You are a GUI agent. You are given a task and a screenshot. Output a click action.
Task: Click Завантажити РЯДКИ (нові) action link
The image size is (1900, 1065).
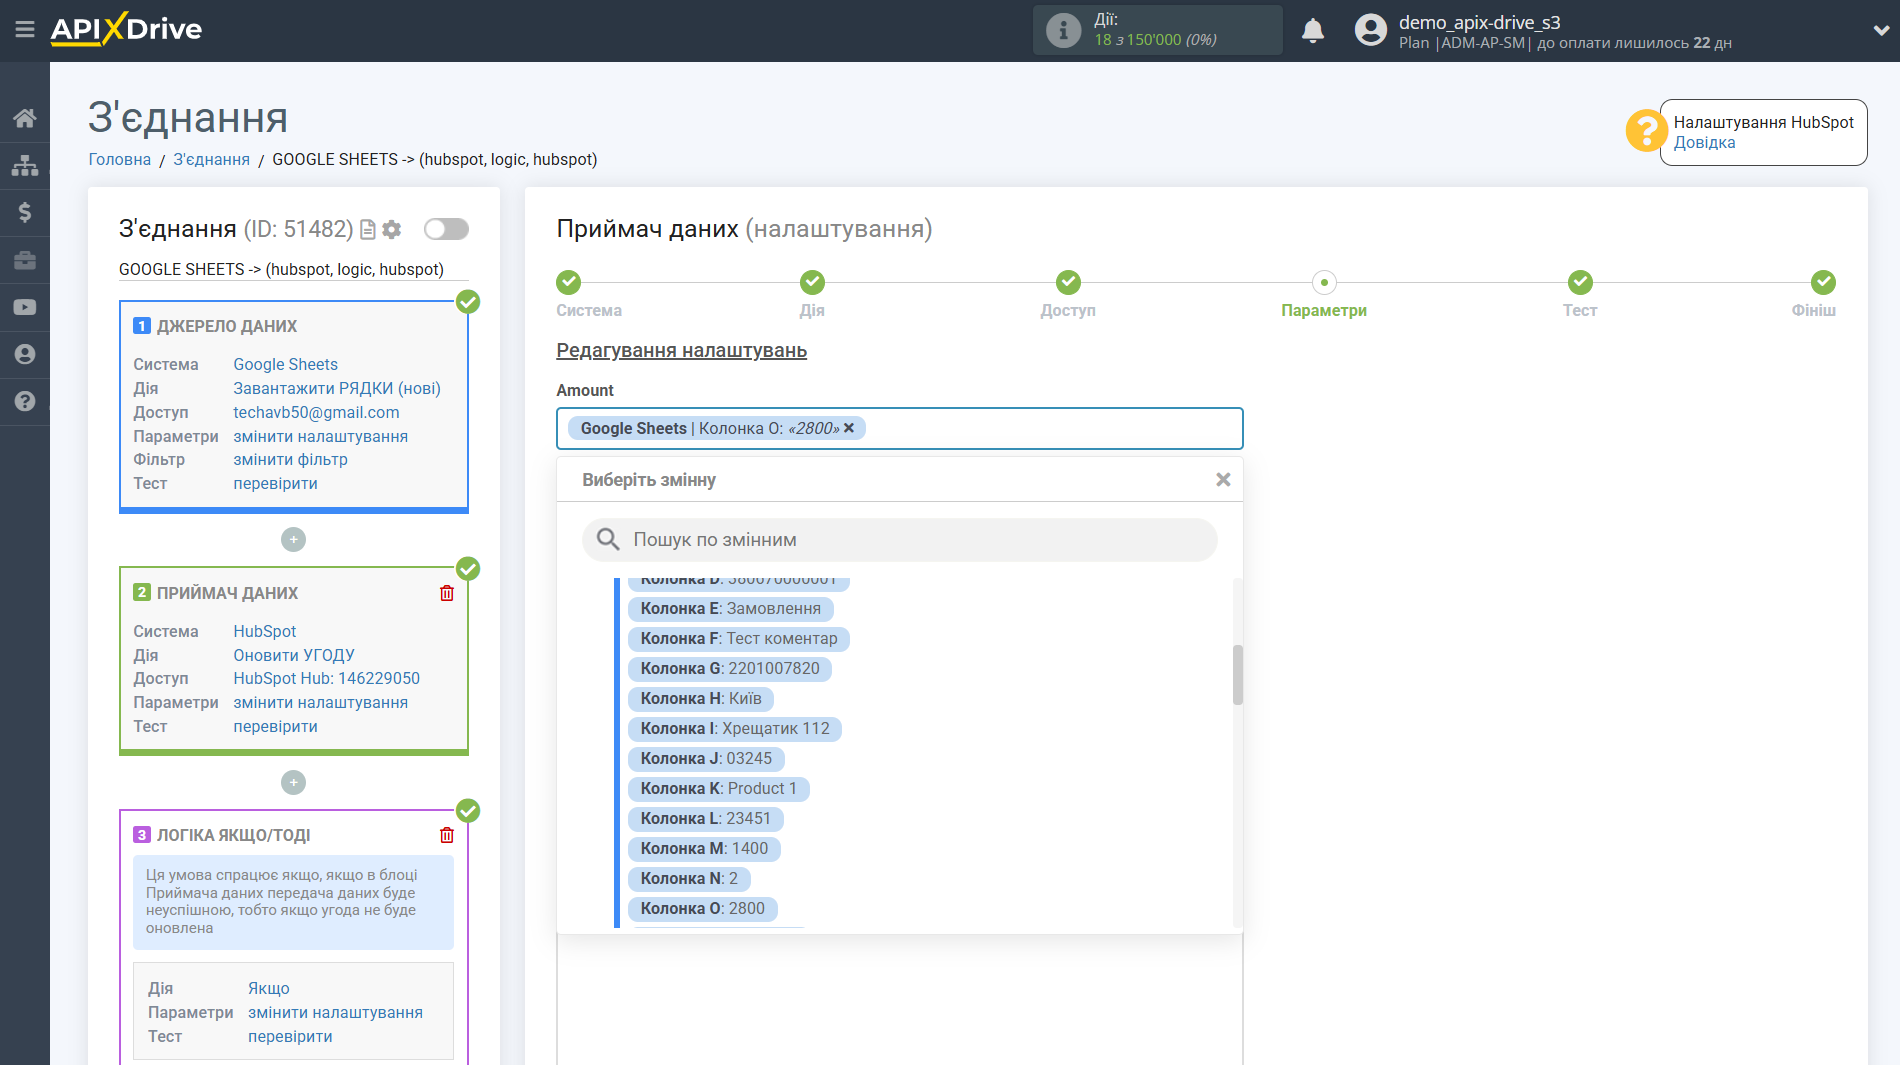click(337, 388)
